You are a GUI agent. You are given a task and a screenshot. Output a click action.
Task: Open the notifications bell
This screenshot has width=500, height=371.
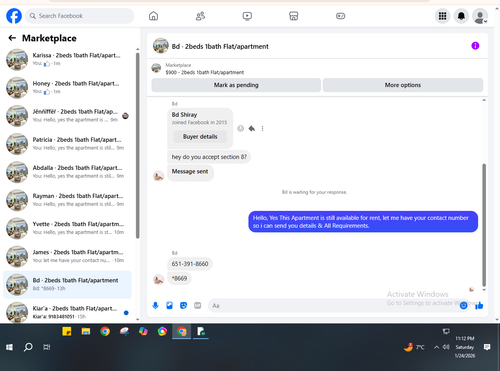461,16
